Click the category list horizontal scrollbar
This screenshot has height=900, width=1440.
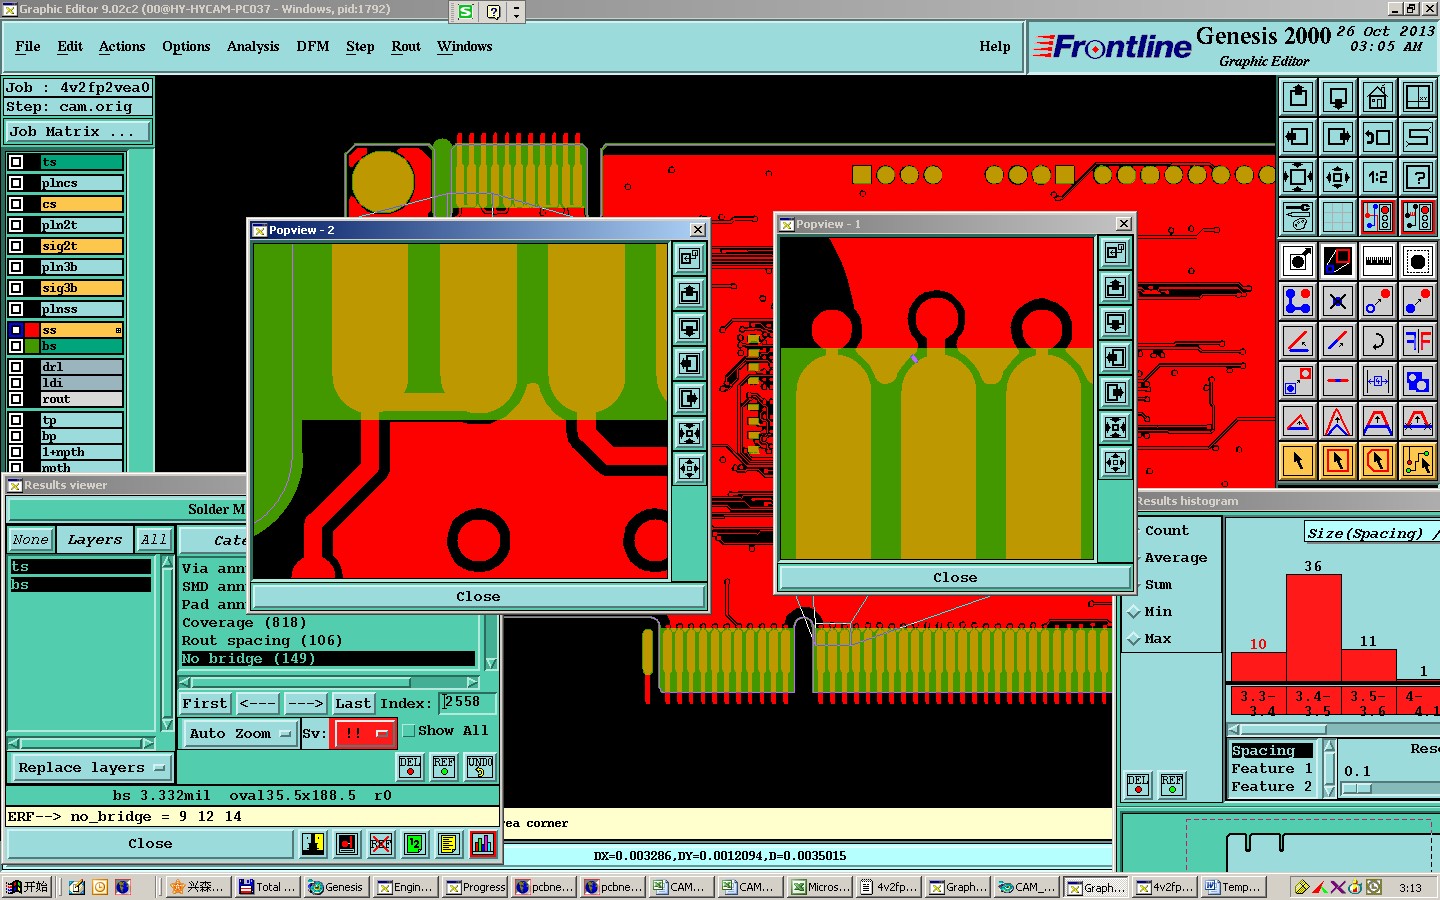point(330,682)
